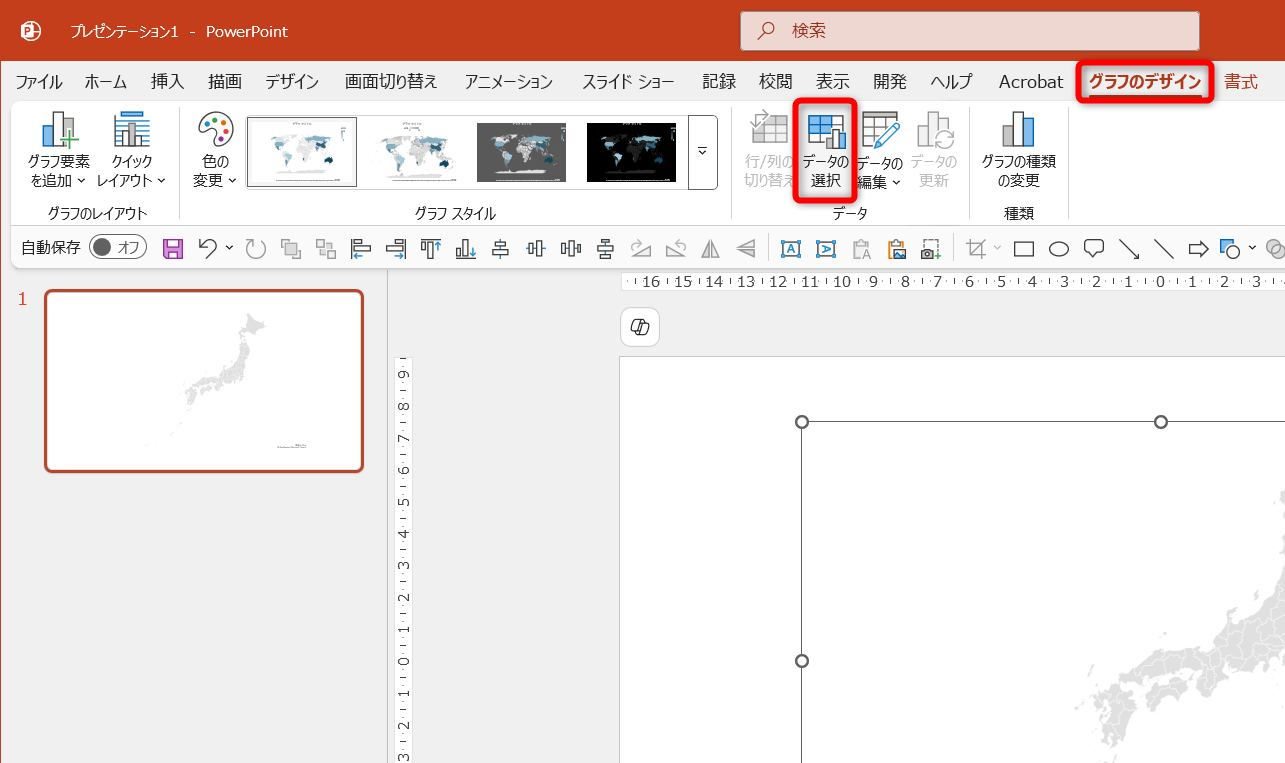This screenshot has width=1285, height=763.
Task: Select the diagonal arrow line tool
Action: (1129, 249)
